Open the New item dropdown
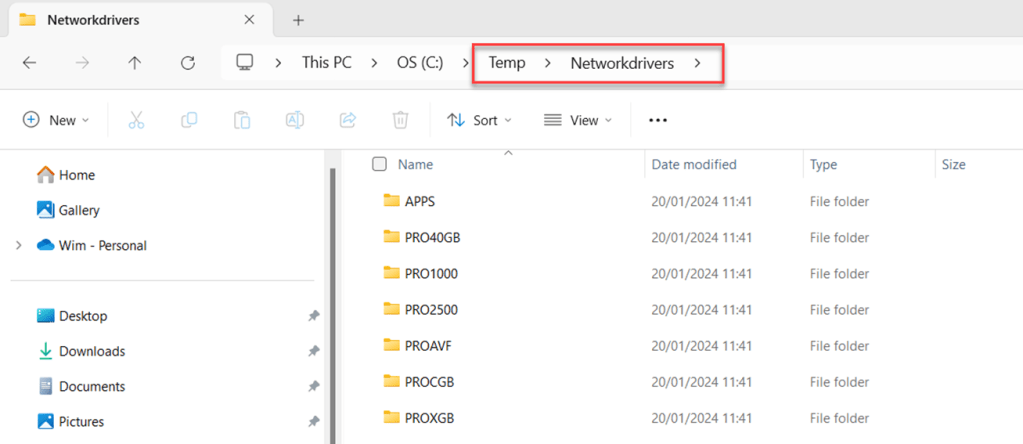Image resolution: width=1023 pixels, height=444 pixels. (x=56, y=120)
